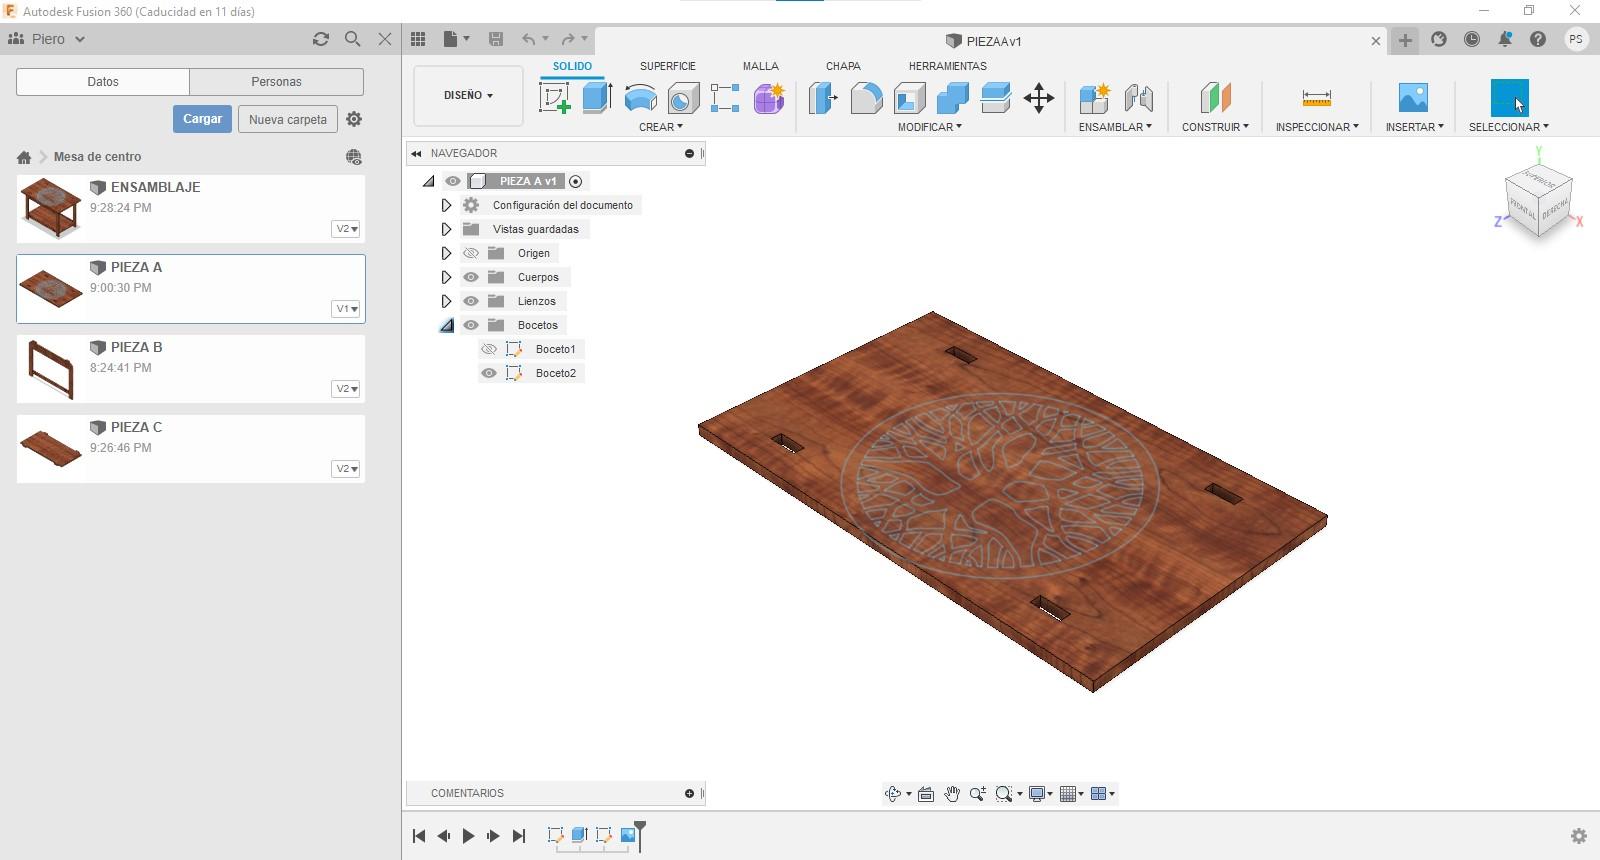This screenshot has width=1600, height=860.
Task: Search in the data panel
Action: pyautogui.click(x=353, y=39)
